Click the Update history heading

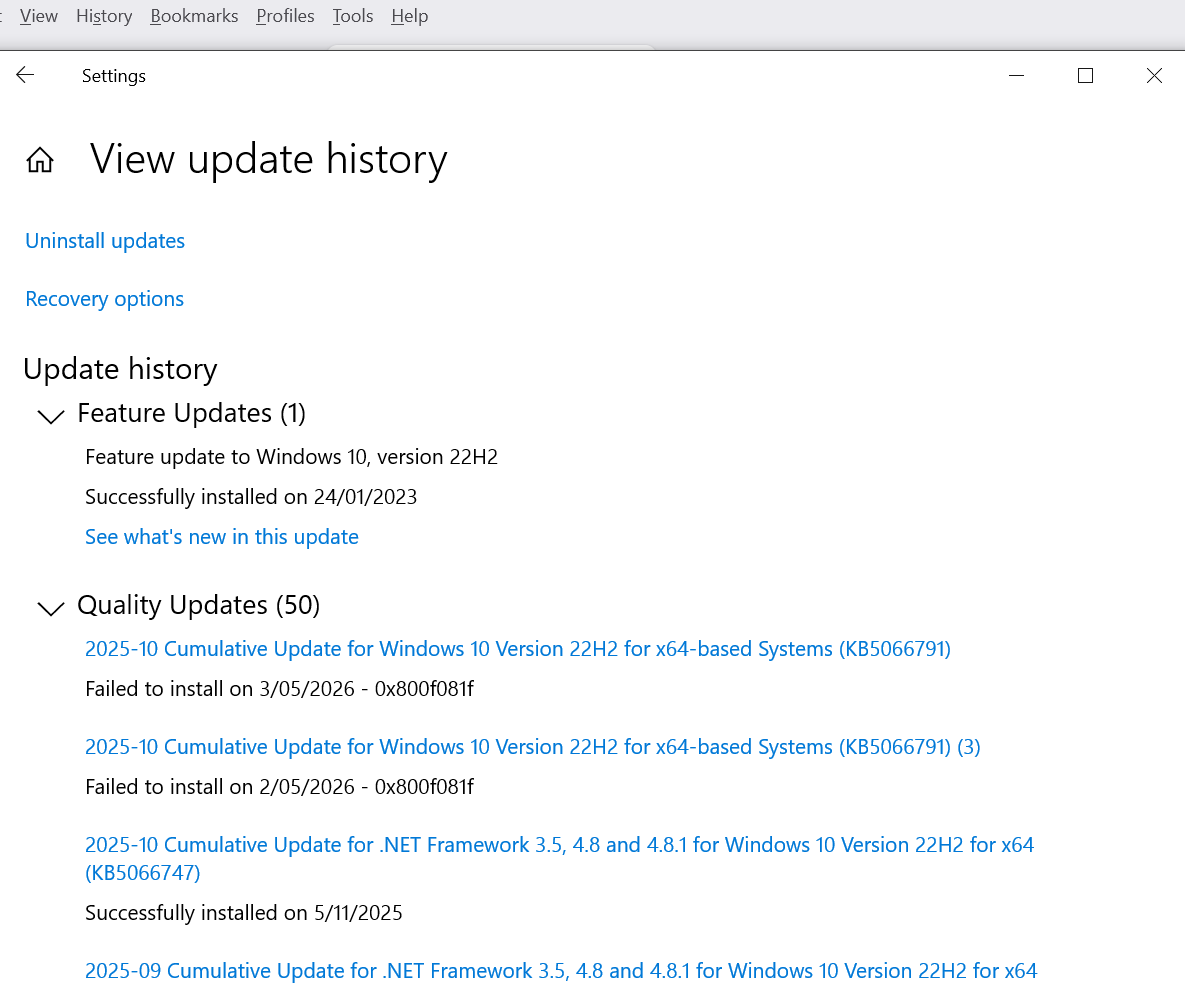point(120,369)
